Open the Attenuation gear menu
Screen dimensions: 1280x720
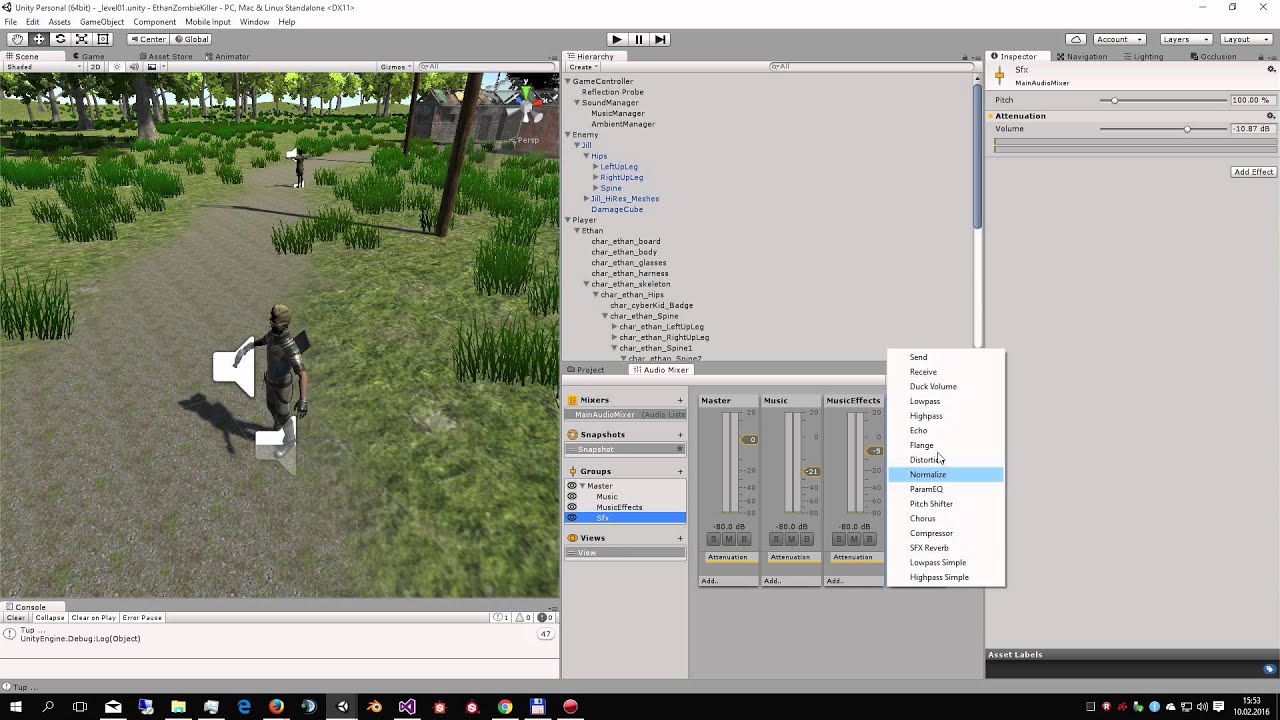point(1271,116)
